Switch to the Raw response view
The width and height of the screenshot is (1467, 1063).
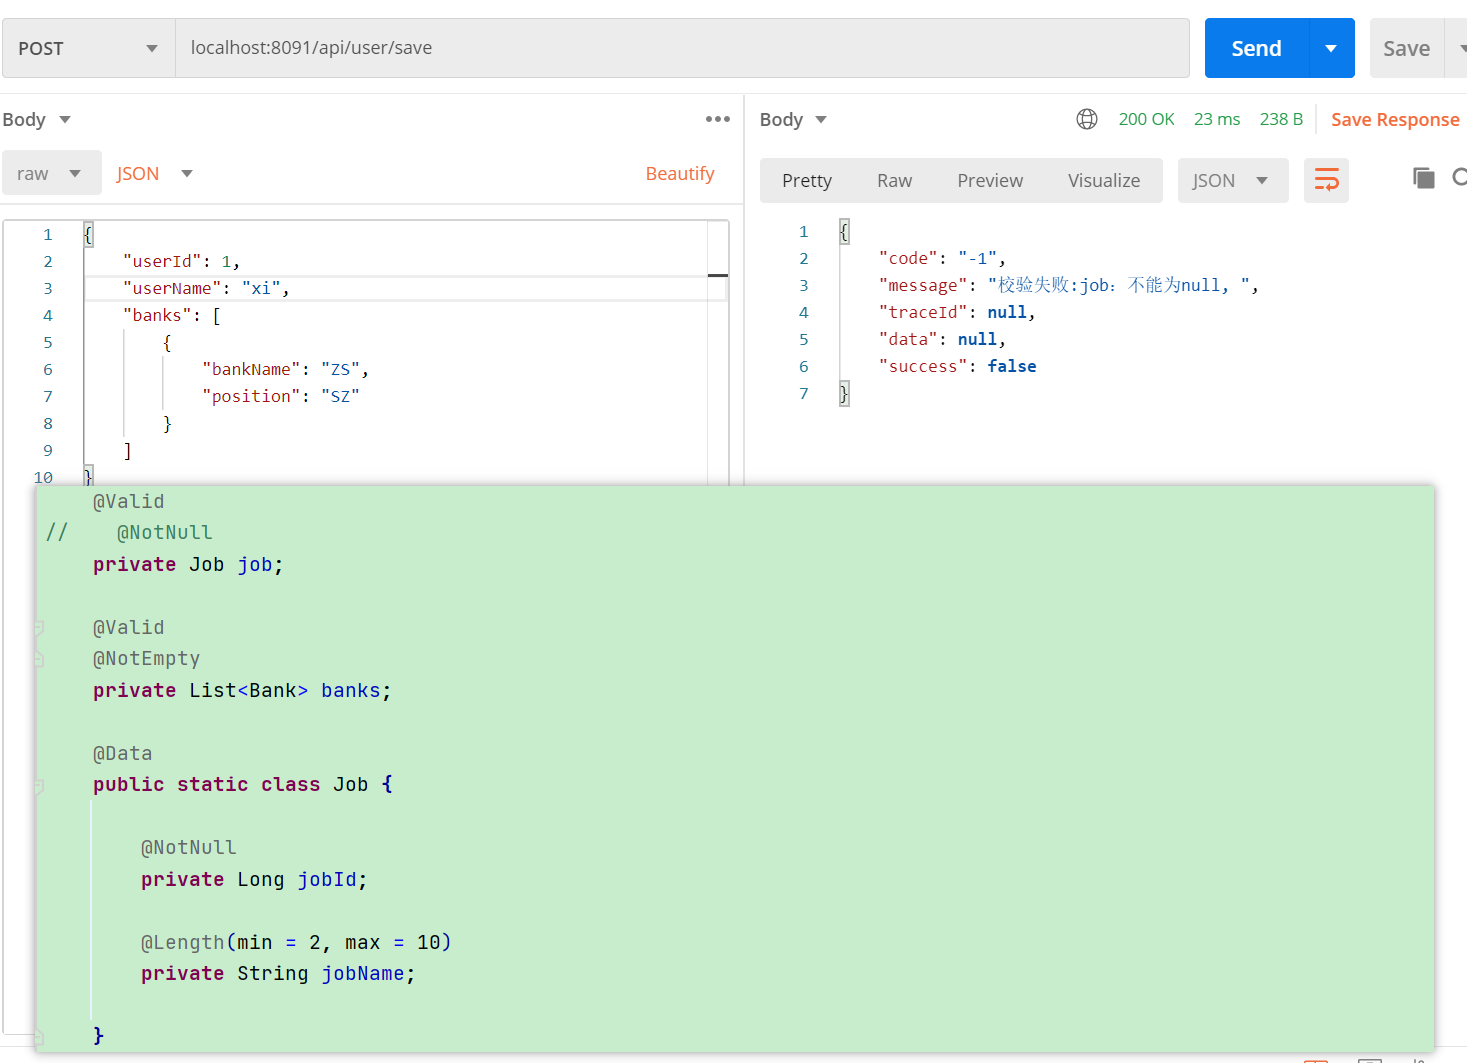pos(894,180)
